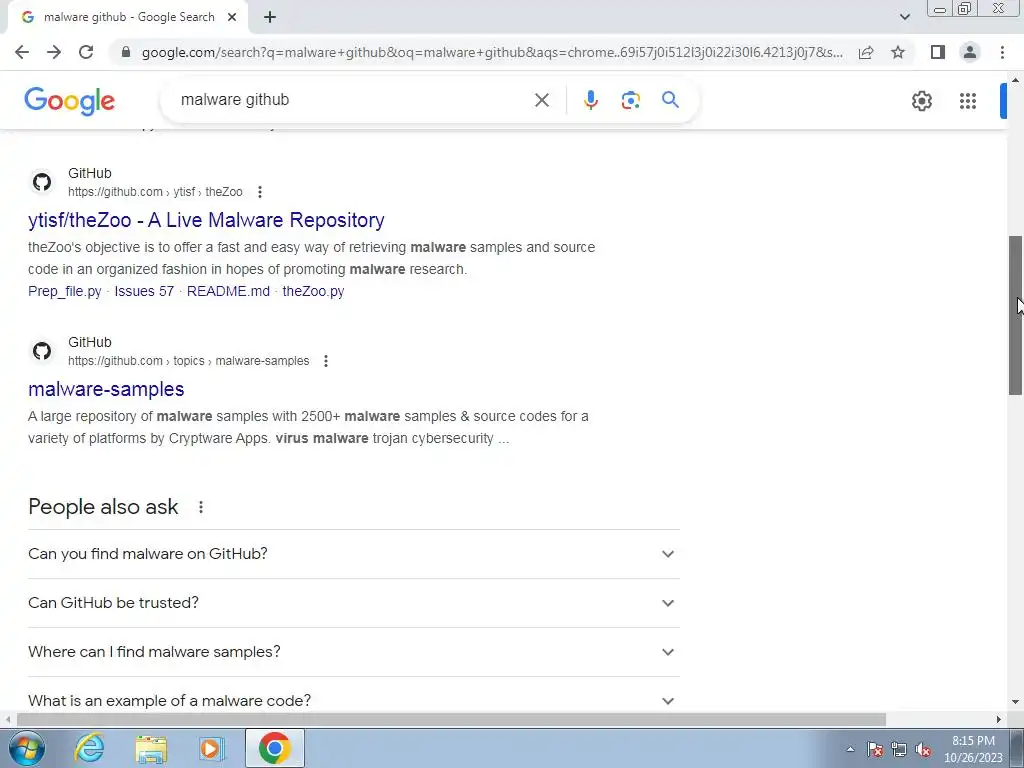The image size is (1024, 768).
Task: Open the clock showing 8:15 PM
Action: (x=973, y=749)
